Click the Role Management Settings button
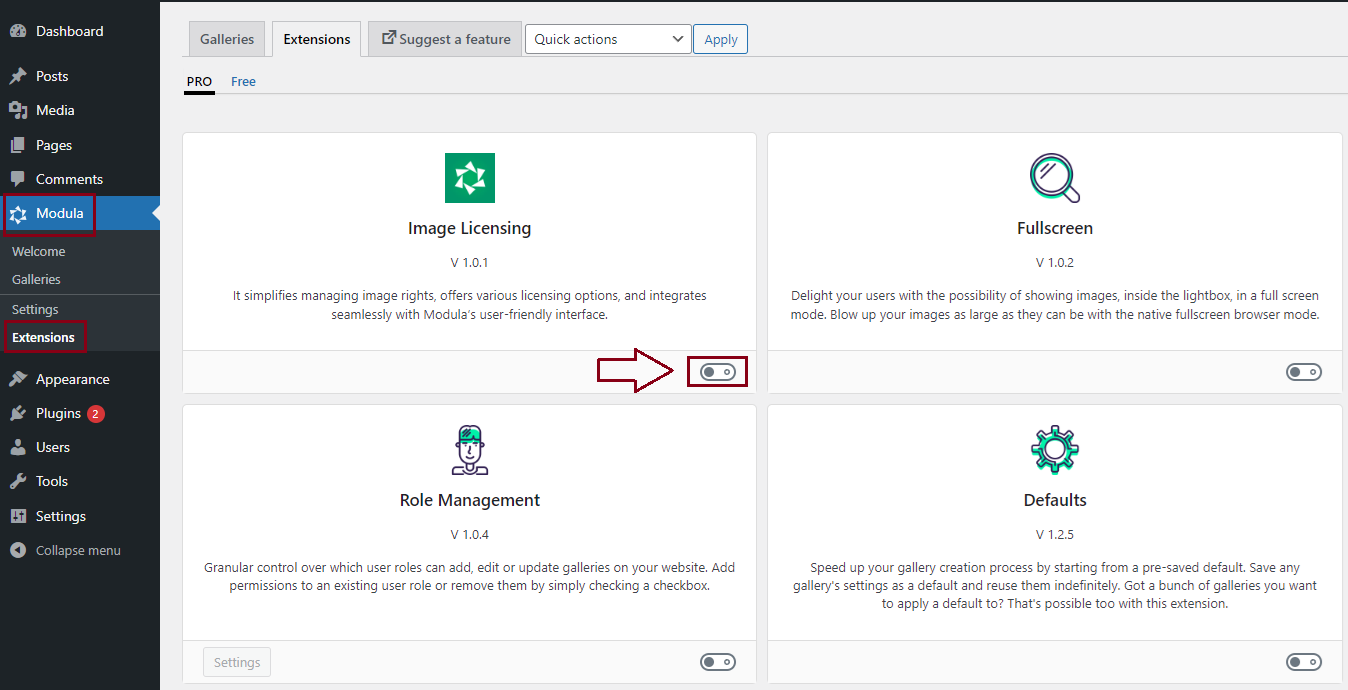Viewport: 1348px width, 690px height. click(x=237, y=662)
